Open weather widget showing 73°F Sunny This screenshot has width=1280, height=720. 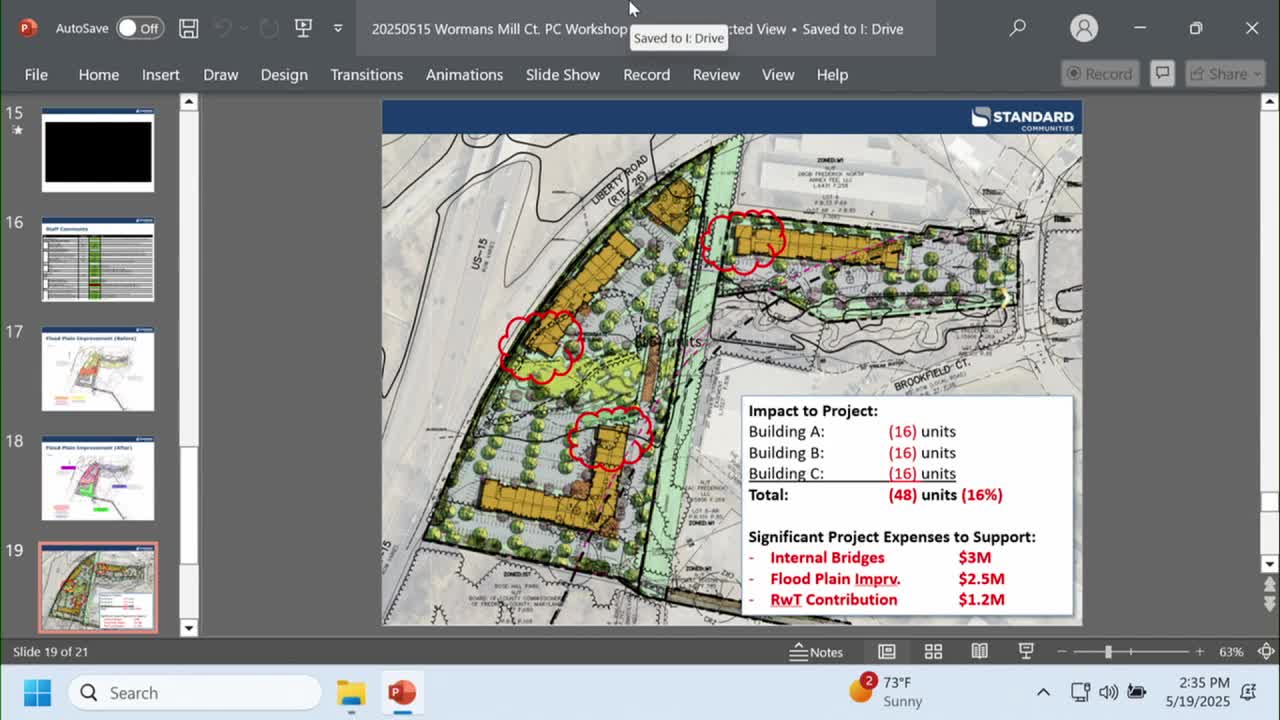tap(887, 692)
